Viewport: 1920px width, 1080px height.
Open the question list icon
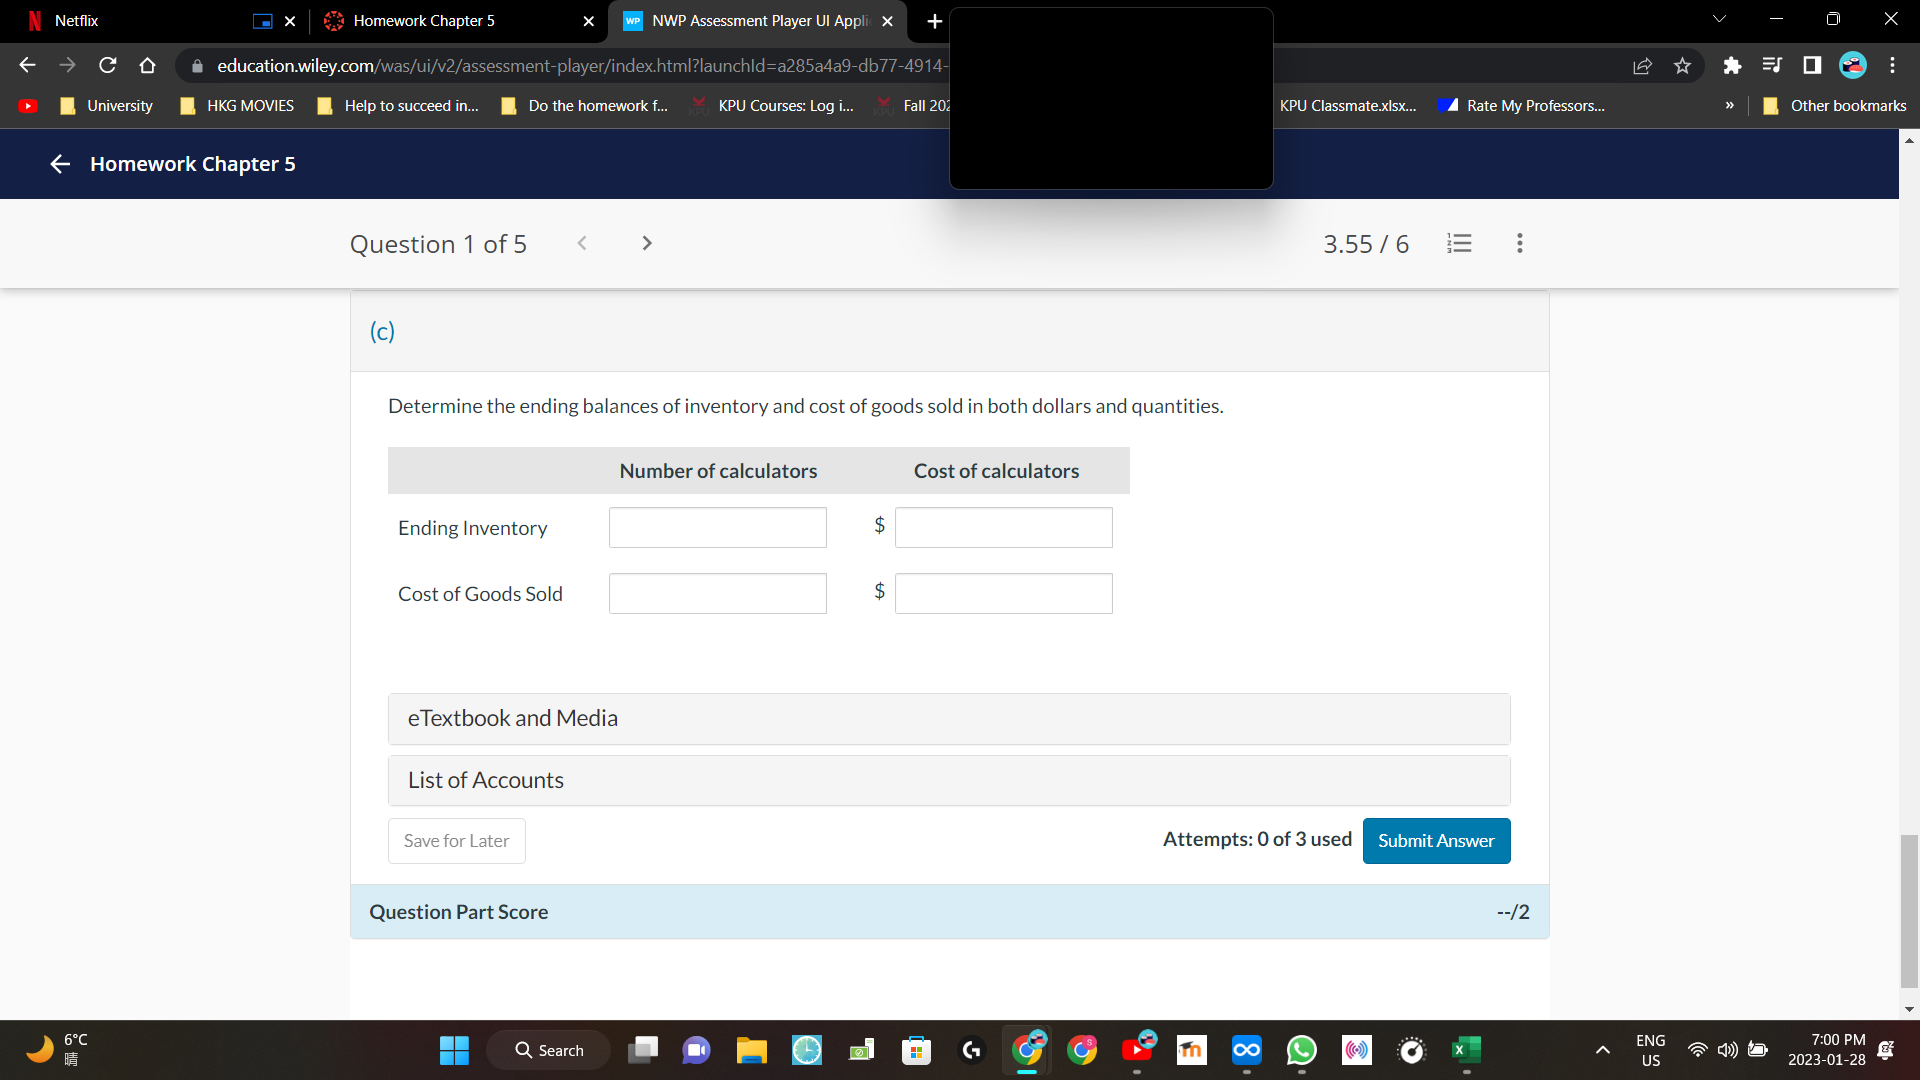pyautogui.click(x=1459, y=243)
